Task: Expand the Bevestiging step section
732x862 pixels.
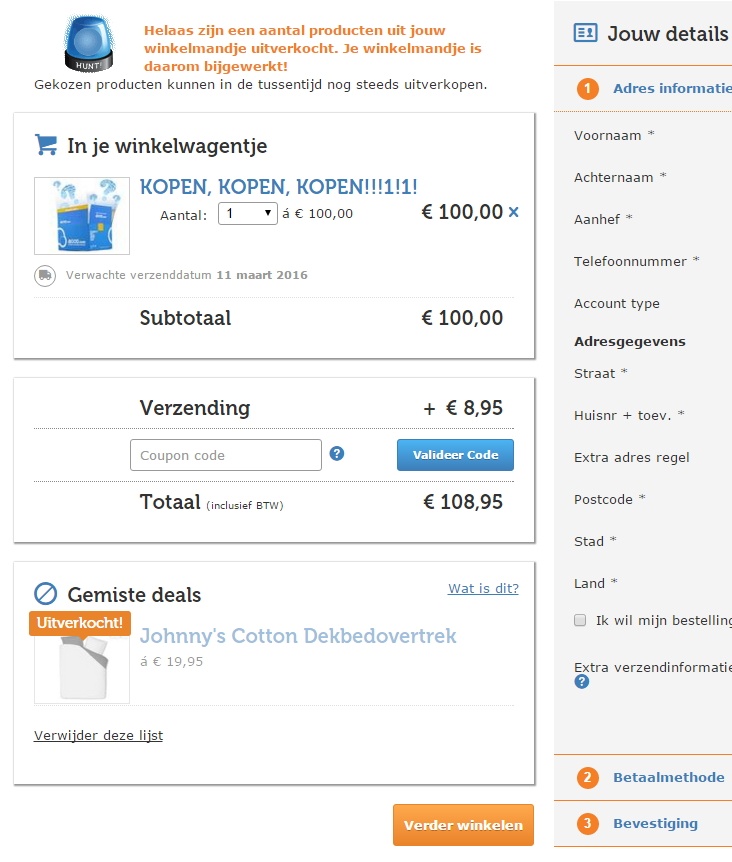Action: pos(655,823)
